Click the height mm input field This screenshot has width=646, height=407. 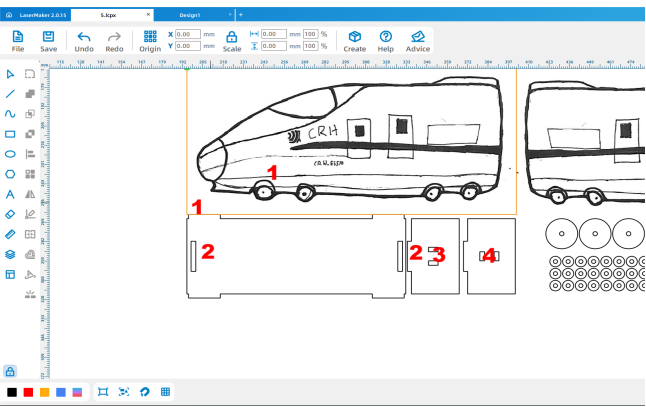pos(274,46)
